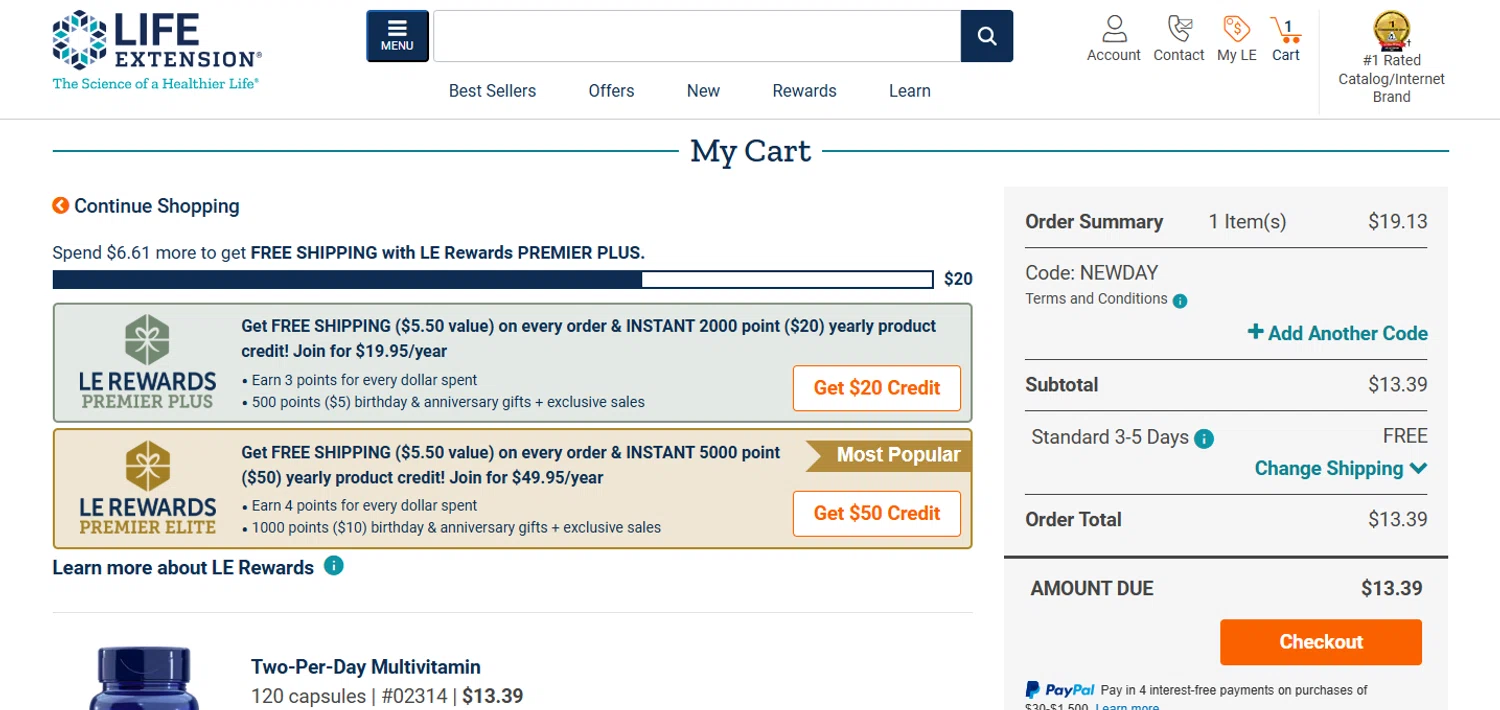1500x710 pixels.
Task: Click inside the search input field
Action: (x=696, y=36)
